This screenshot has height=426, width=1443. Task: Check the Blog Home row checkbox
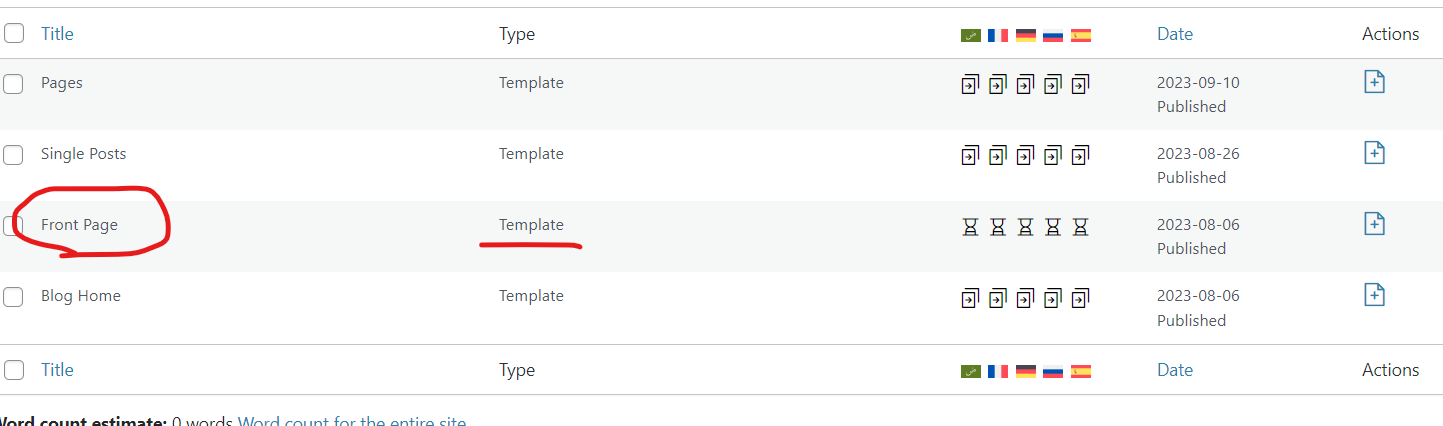13,297
